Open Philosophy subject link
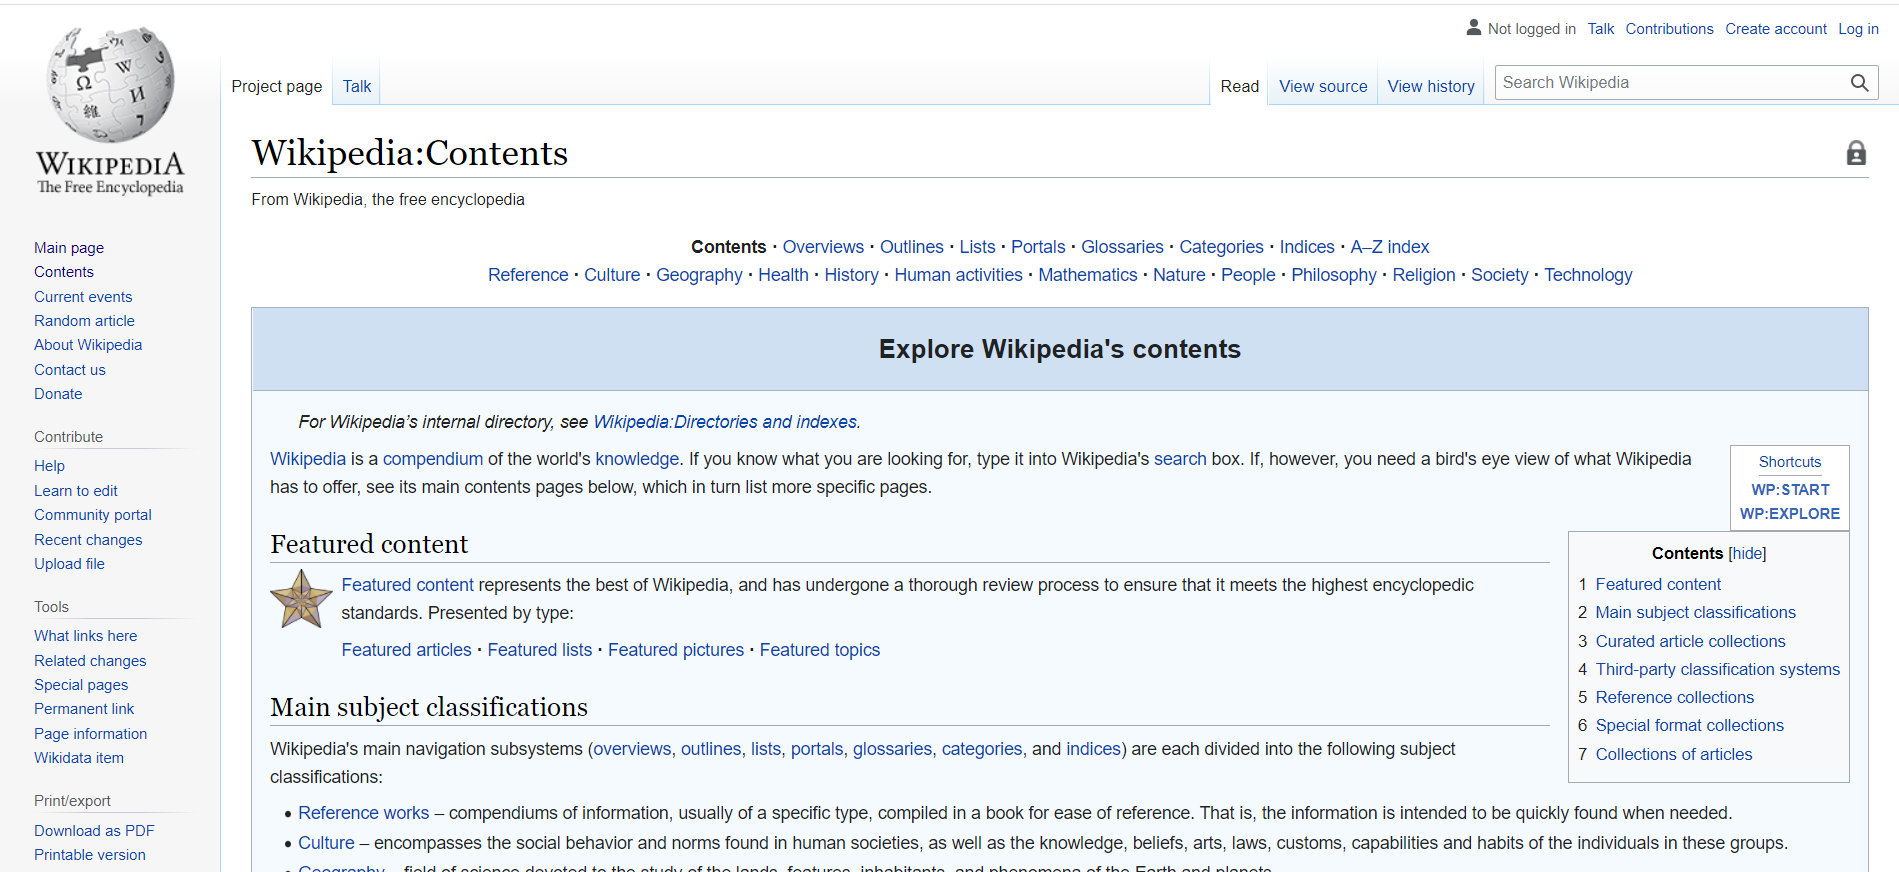Viewport: 1899px width, 872px height. [x=1334, y=275]
